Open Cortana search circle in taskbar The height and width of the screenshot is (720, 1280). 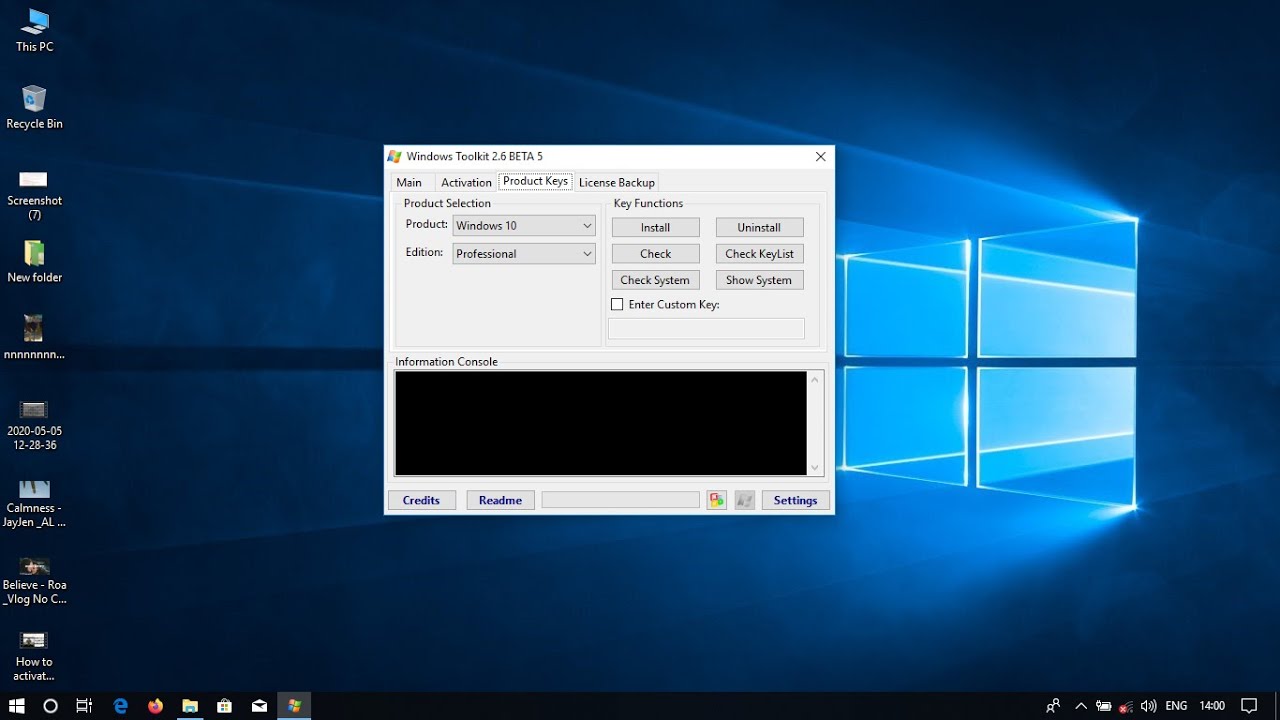pyautogui.click(x=51, y=706)
